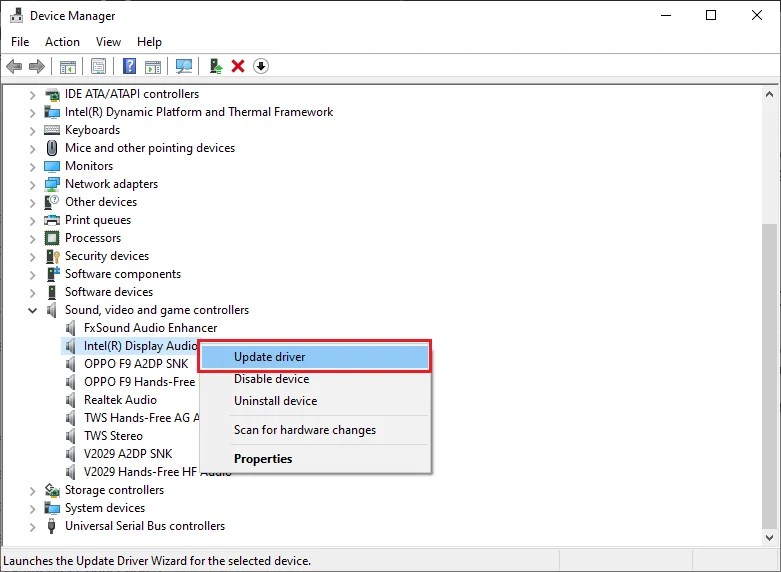Select FxSound Audio Enhancer device
Viewport: 781px width, 572px height.
click(x=150, y=328)
